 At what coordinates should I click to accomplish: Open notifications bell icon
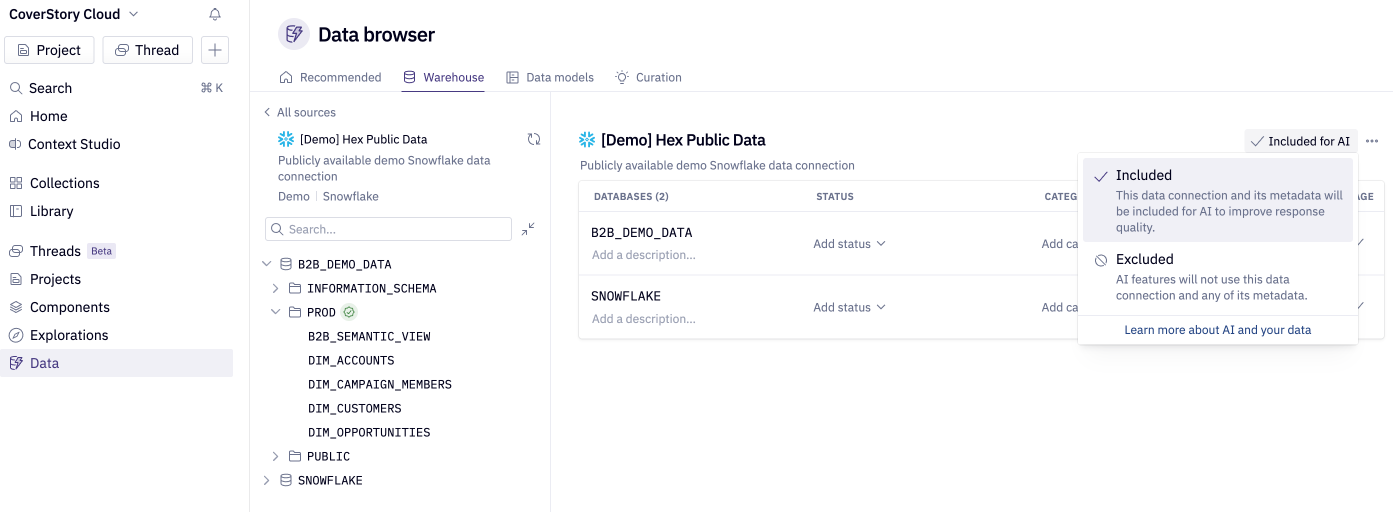pyautogui.click(x=215, y=14)
